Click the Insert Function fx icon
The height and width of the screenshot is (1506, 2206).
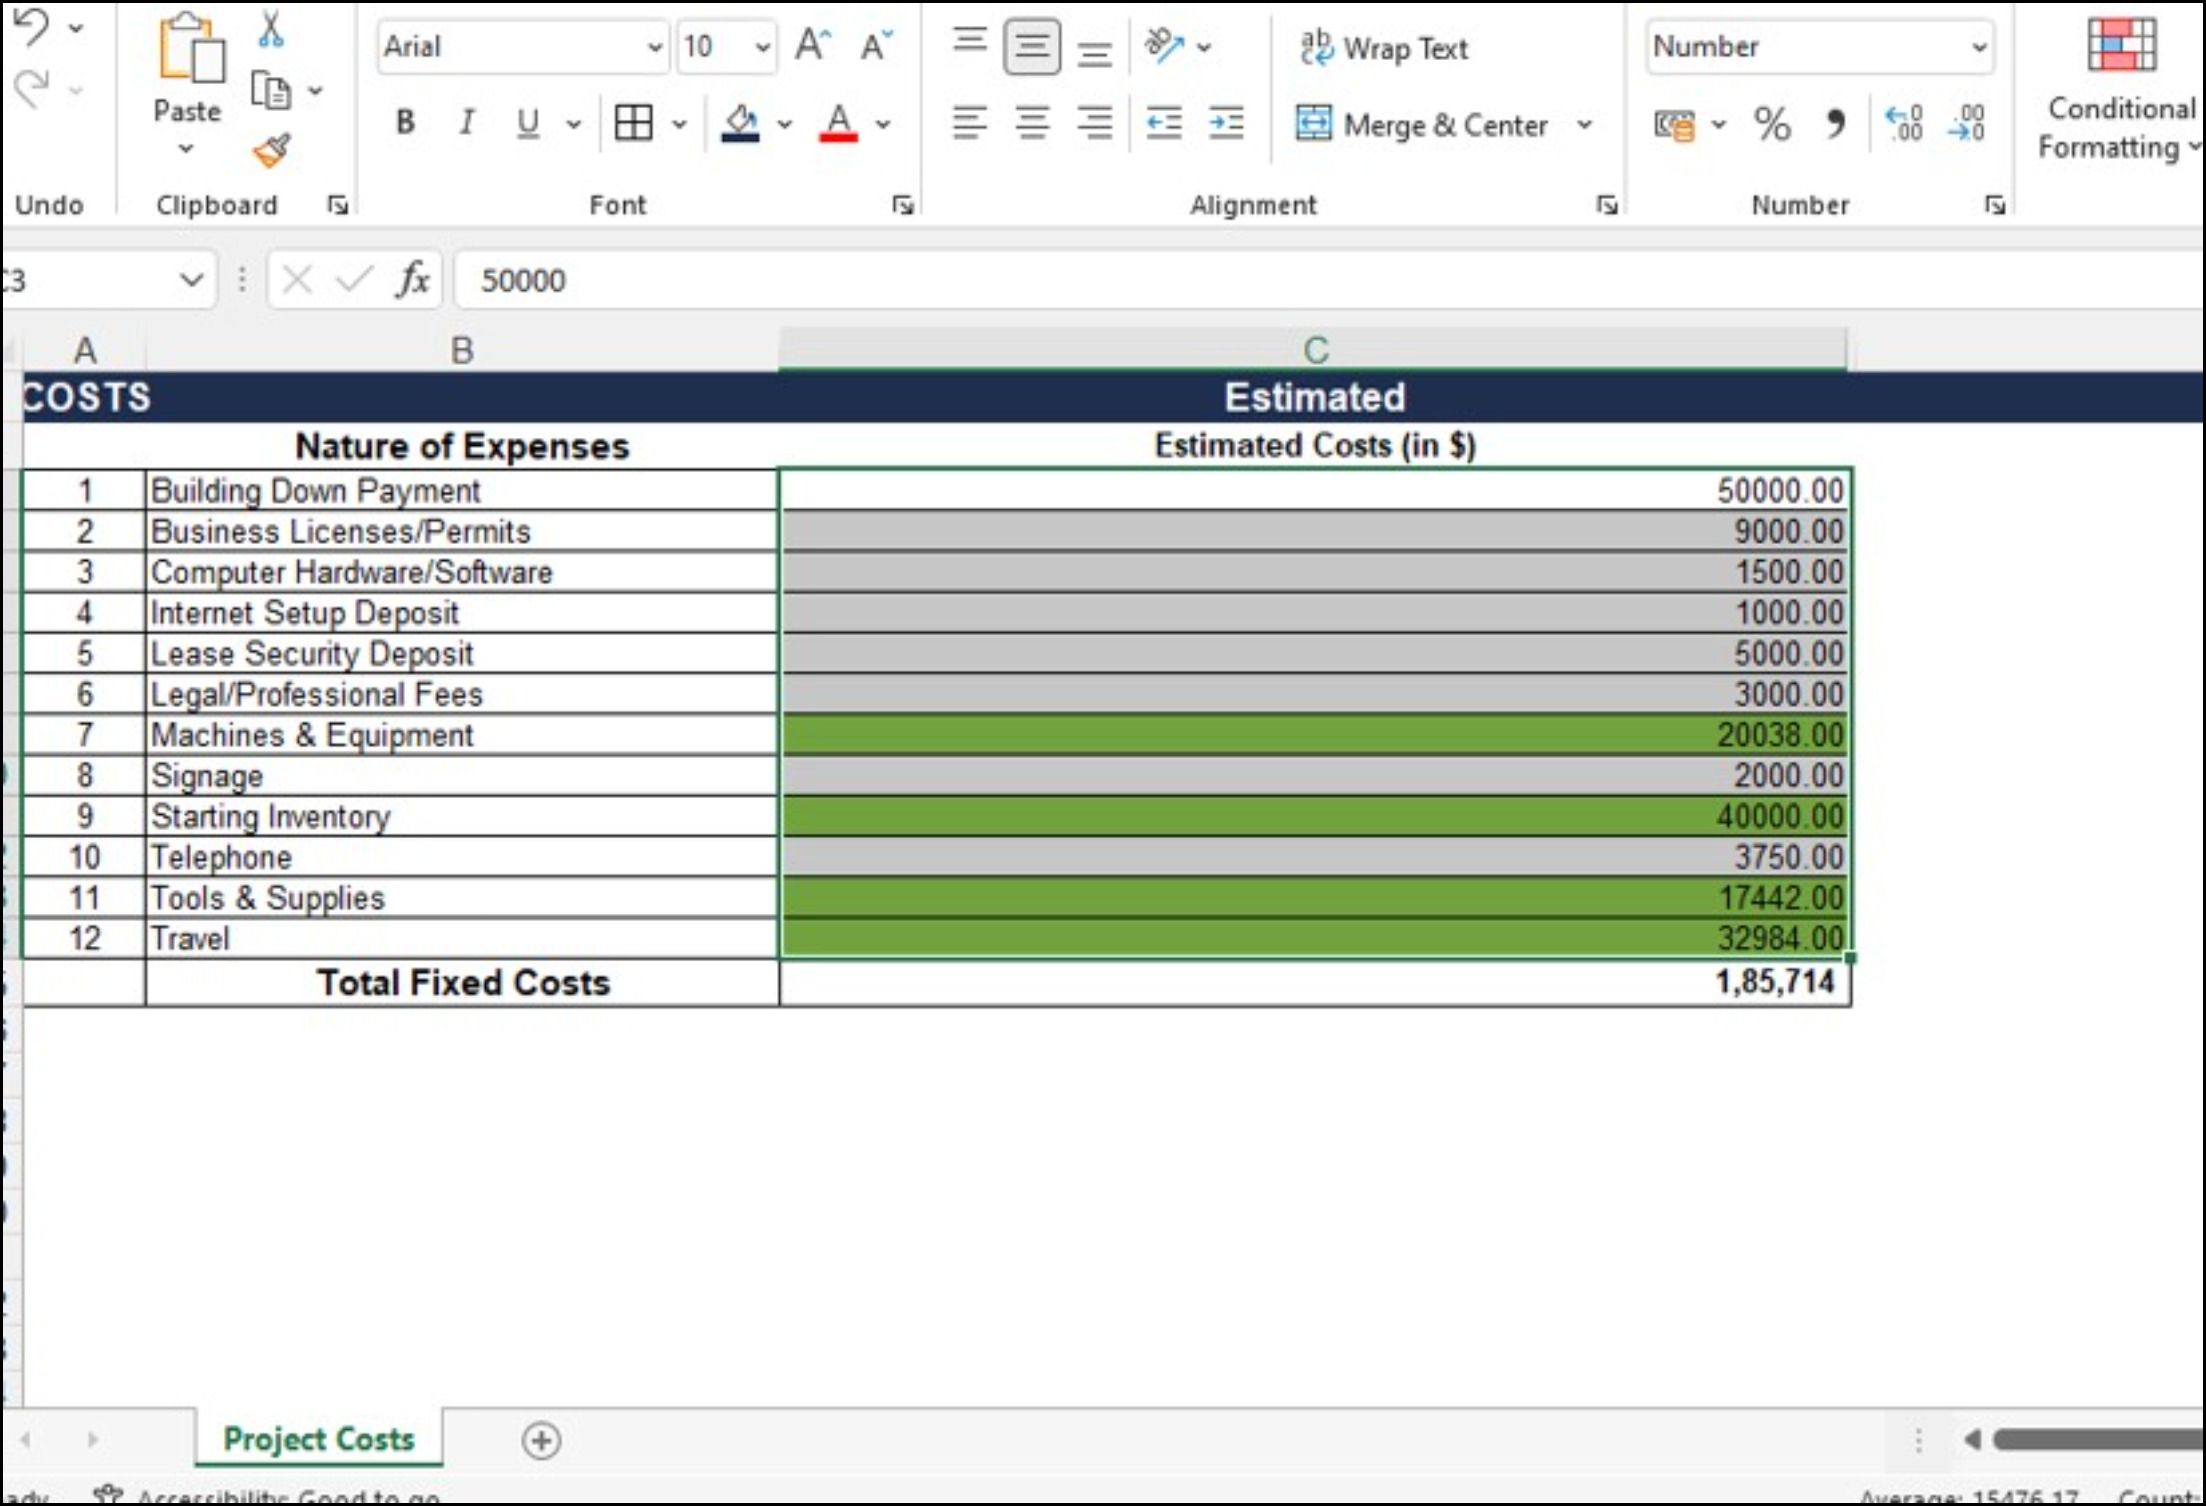point(412,280)
